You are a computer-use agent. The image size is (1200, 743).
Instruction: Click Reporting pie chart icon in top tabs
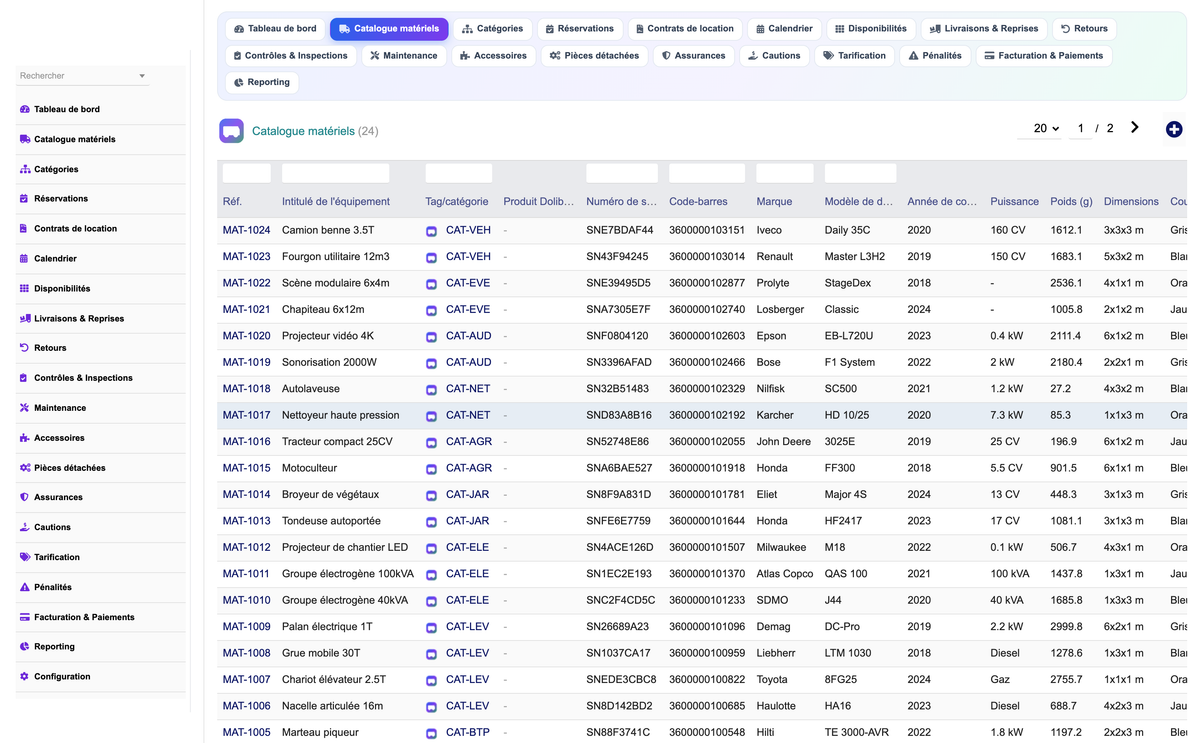239,83
